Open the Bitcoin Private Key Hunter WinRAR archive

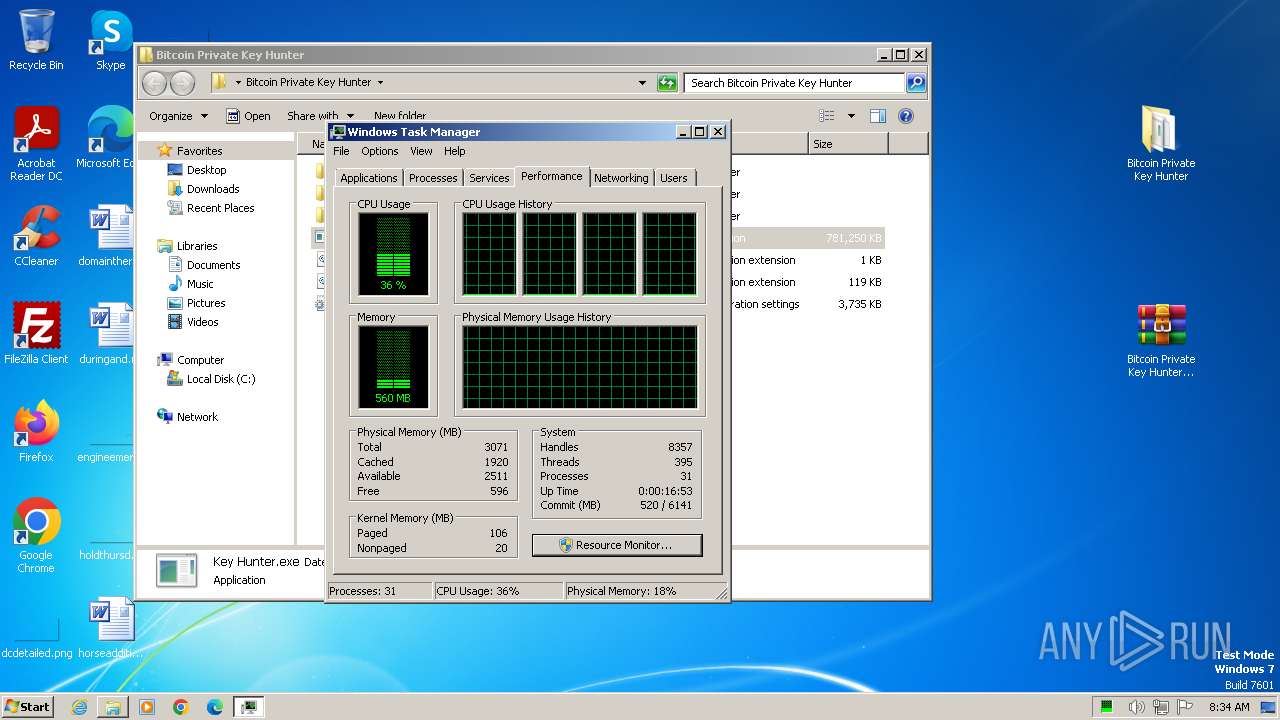(1161, 340)
